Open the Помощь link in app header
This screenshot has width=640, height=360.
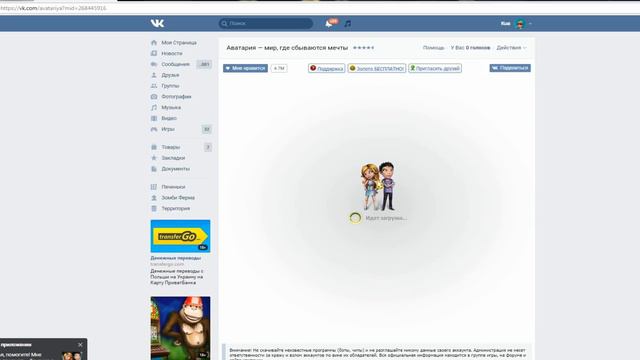click(433, 48)
